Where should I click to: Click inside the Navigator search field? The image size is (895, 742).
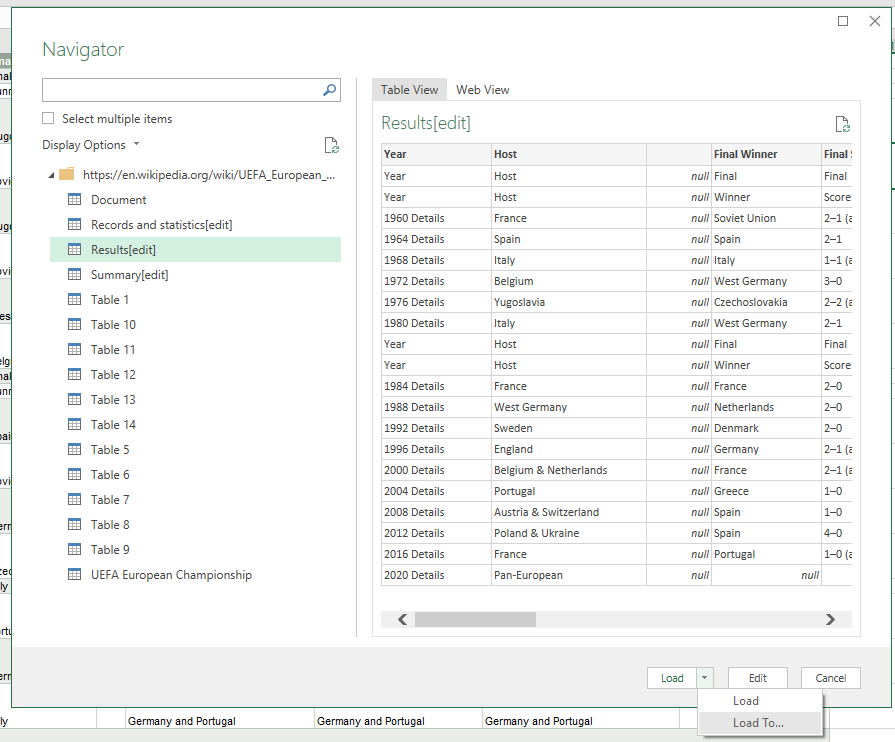coord(180,90)
